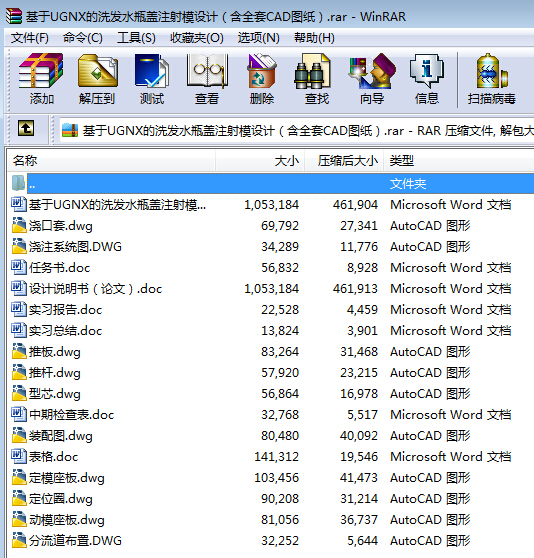Click the Word icon of 实习报告.doc
Screen dimensions: 534x558
tap(19, 309)
